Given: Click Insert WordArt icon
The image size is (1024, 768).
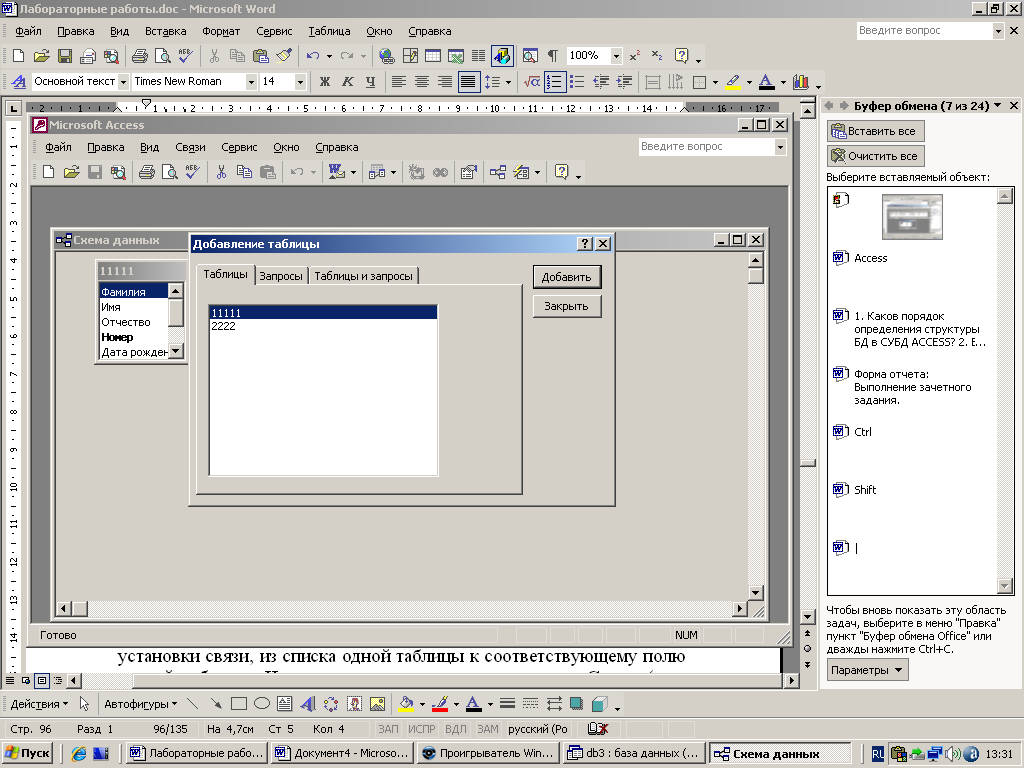Looking at the screenshot, I should click(x=308, y=704).
